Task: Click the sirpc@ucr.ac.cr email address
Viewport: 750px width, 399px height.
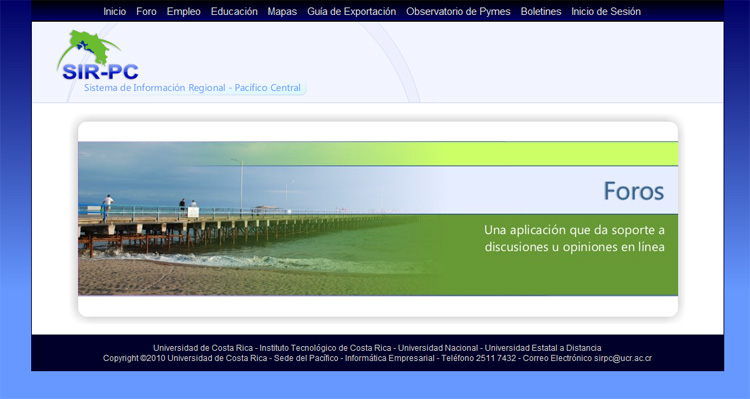Action: pyautogui.click(x=623, y=358)
